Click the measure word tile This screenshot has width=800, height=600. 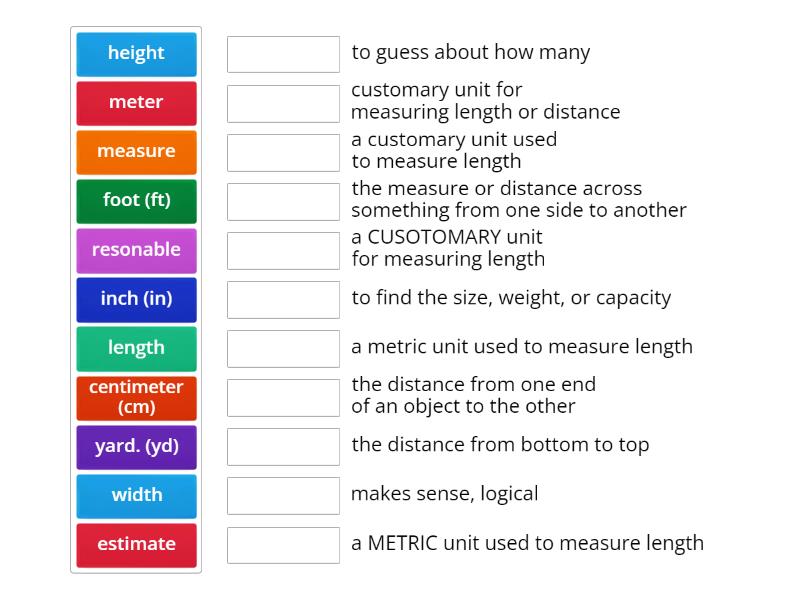coord(136,152)
